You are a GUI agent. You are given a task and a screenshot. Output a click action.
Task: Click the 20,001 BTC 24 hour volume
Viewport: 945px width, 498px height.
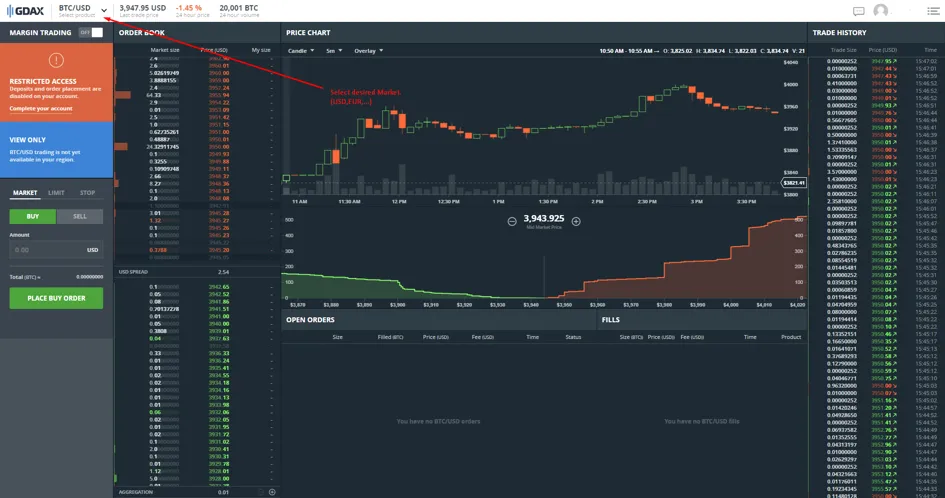pyautogui.click(x=239, y=8)
